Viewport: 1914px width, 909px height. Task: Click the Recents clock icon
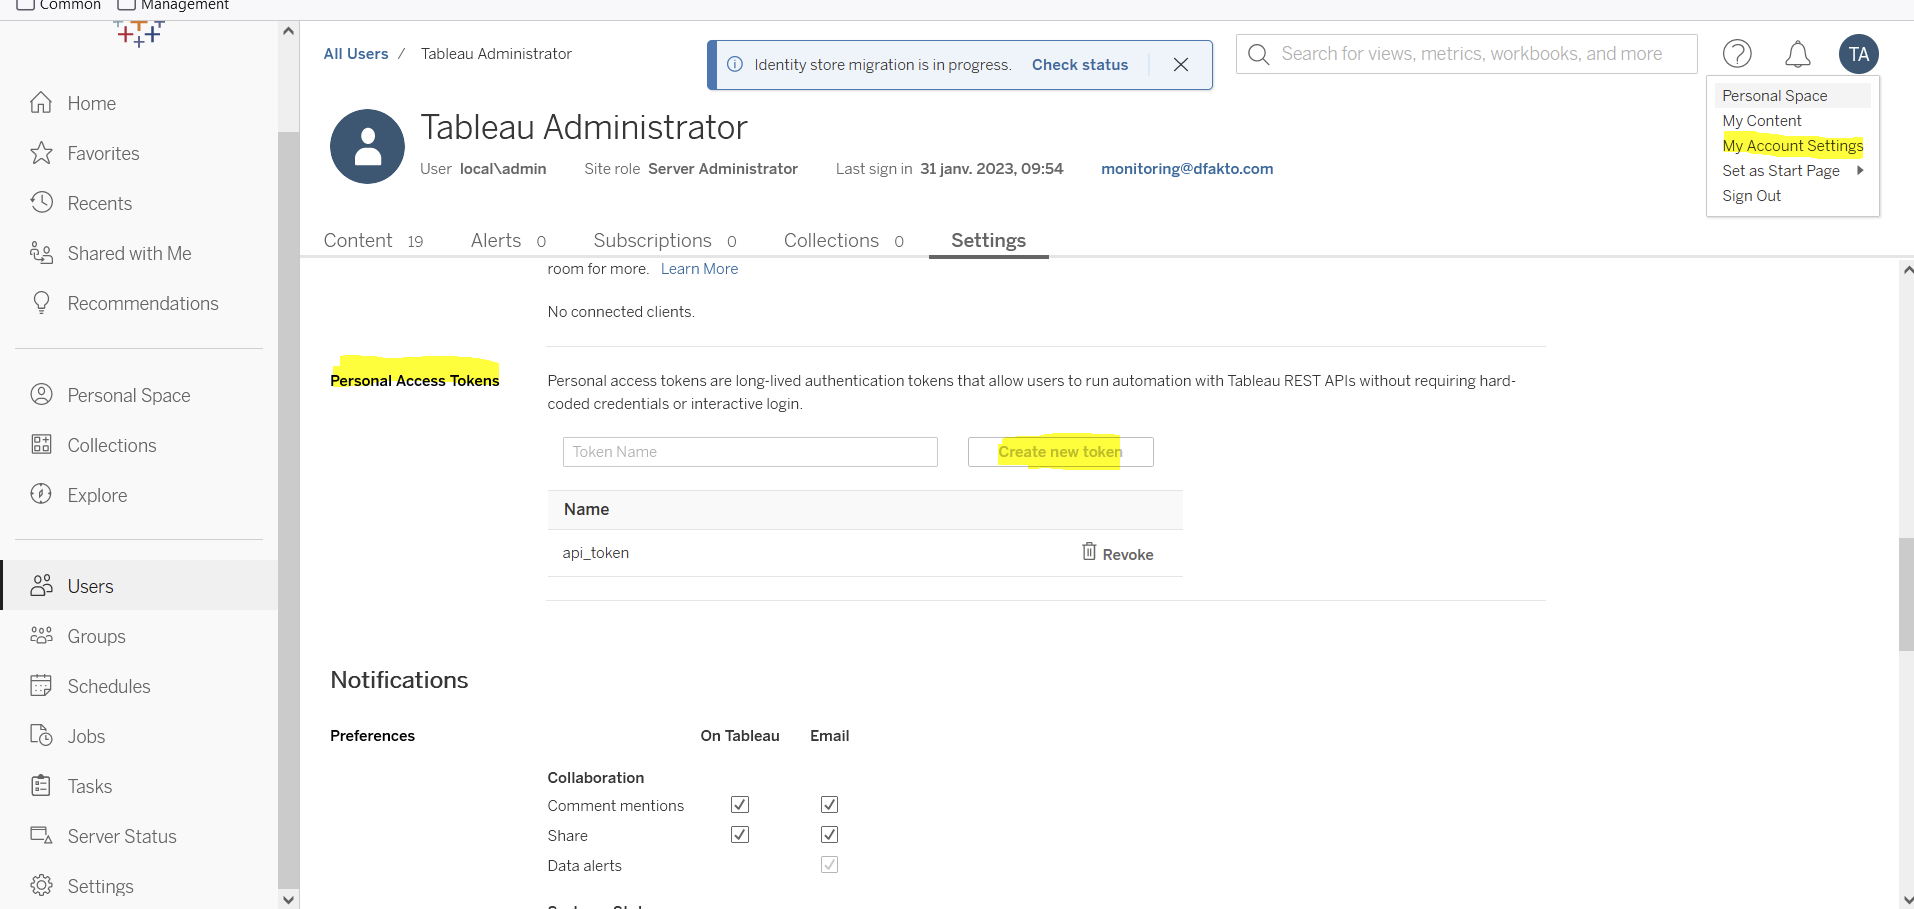click(41, 203)
